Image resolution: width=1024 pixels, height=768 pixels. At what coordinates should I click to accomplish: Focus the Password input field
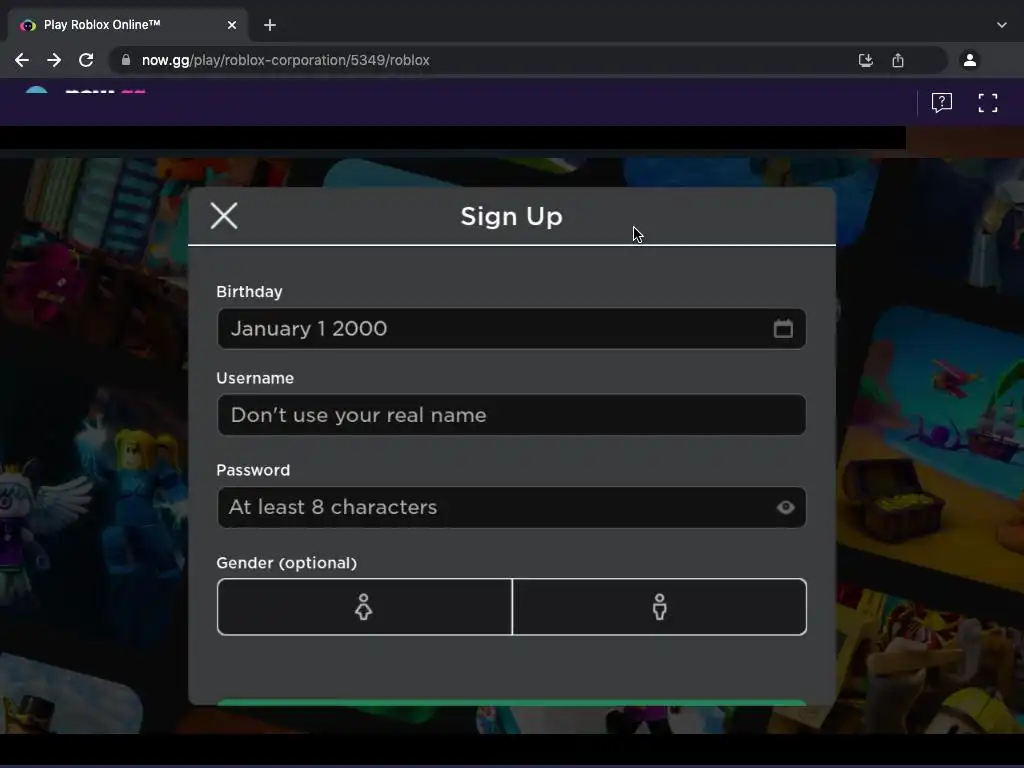point(511,507)
